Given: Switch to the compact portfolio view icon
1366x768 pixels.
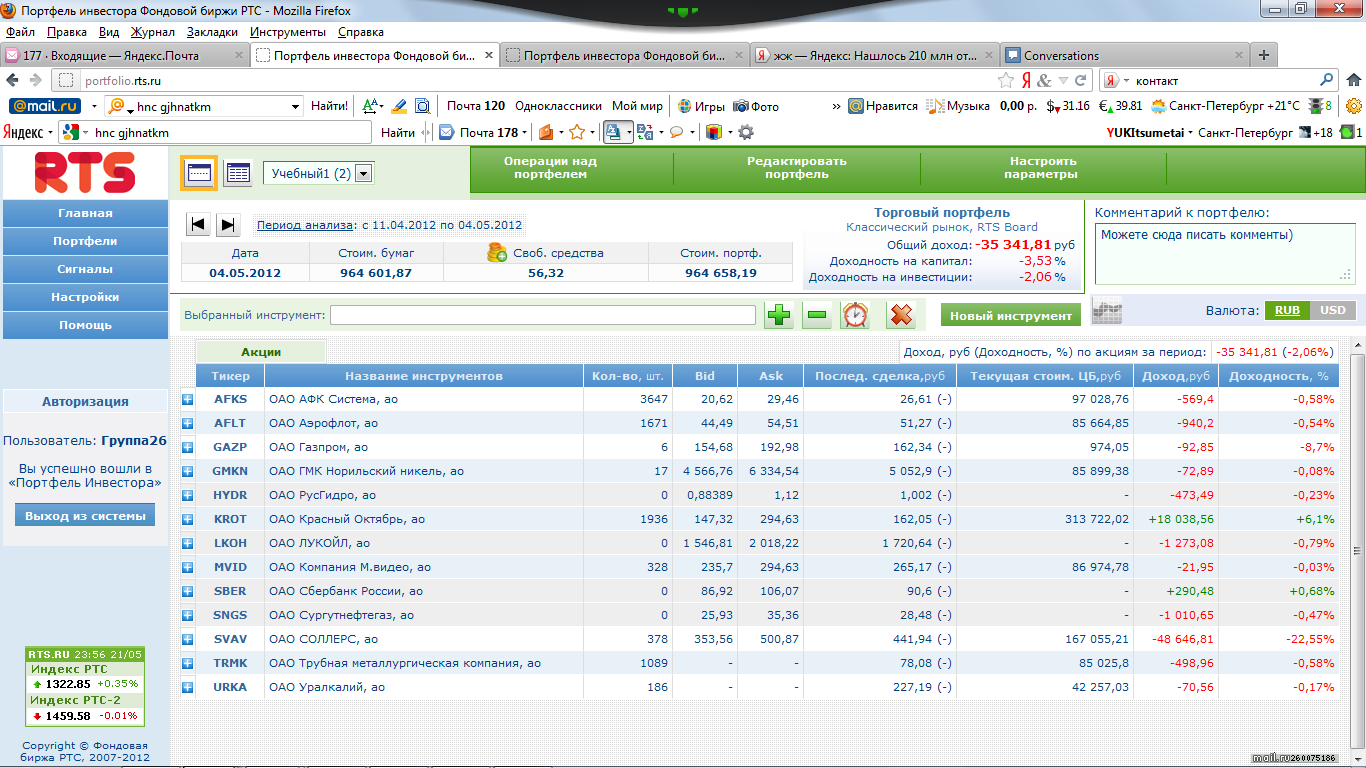Looking at the screenshot, I should point(198,173).
